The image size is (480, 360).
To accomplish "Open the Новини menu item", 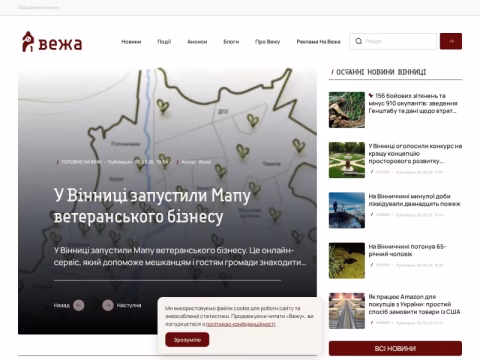I will pos(131,42).
